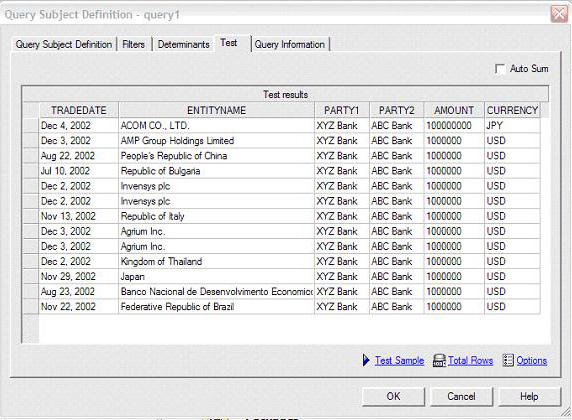Viewport: 572px width, 420px height.
Task: Select the Japan entity cell
Action: (x=216, y=276)
